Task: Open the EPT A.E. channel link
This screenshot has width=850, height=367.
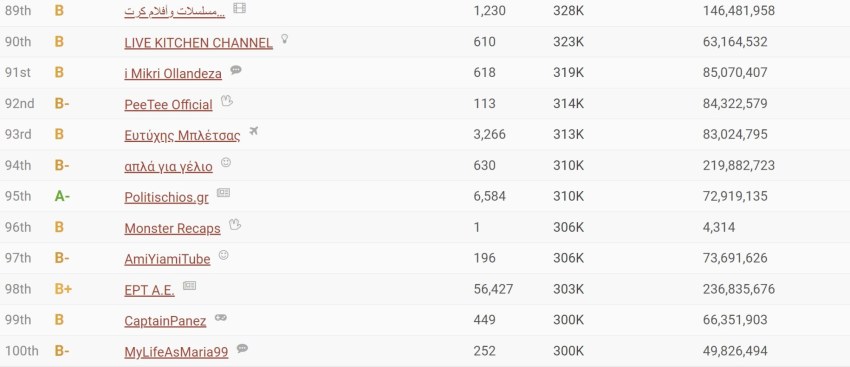Action: tap(150, 291)
